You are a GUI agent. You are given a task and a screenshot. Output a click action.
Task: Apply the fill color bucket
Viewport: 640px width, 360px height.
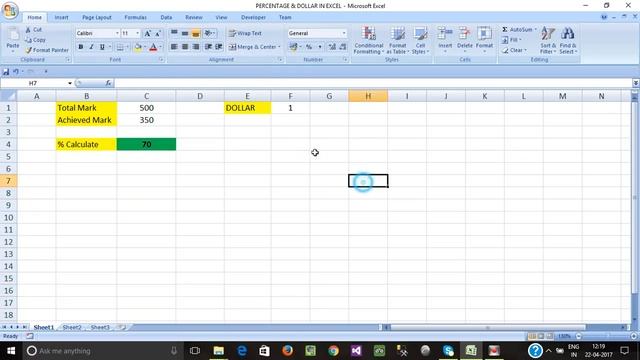138,47
